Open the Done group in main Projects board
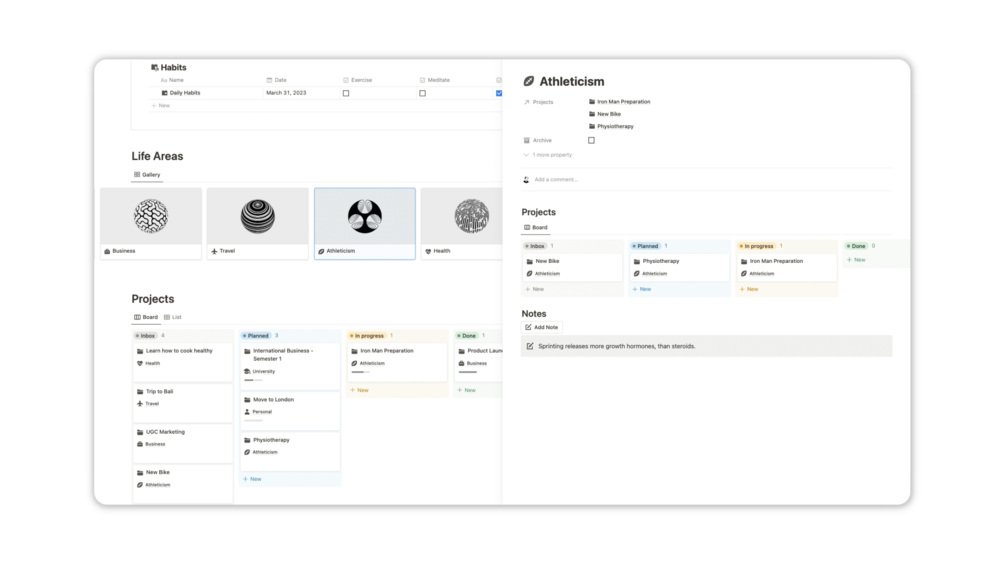1005x565 pixels. [x=466, y=336]
